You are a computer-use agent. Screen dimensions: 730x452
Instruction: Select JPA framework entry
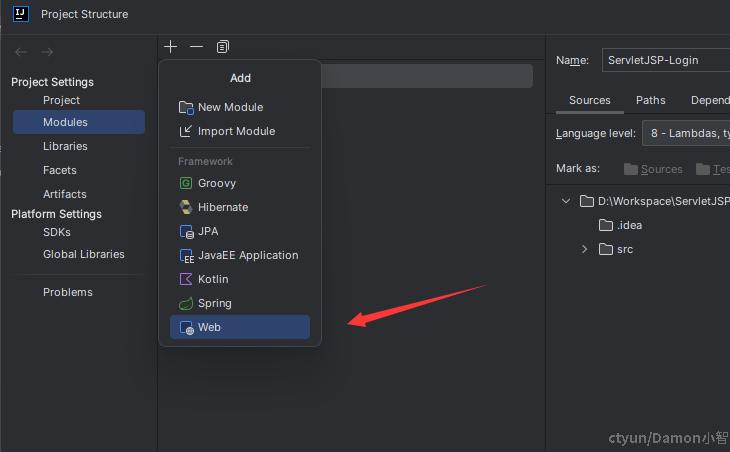click(240, 231)
